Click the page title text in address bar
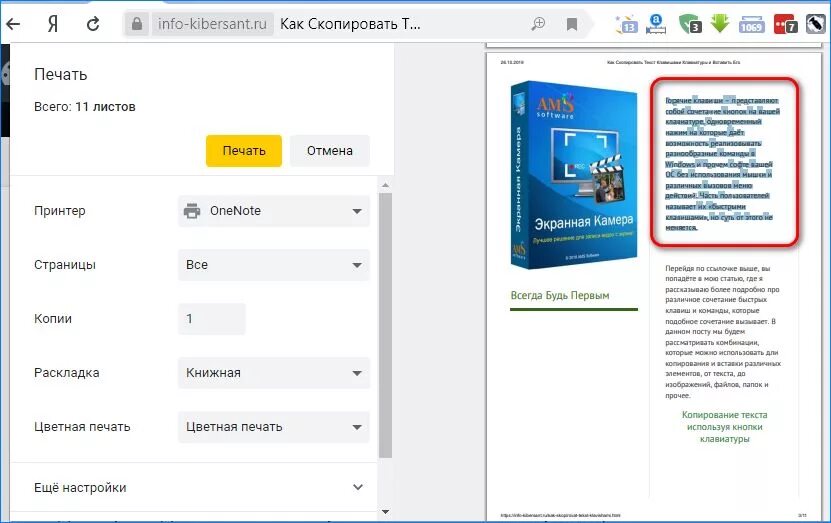Image resolution: width=831 pixels, height=523 pixels. pyautogui.click(x=350, y=24)
